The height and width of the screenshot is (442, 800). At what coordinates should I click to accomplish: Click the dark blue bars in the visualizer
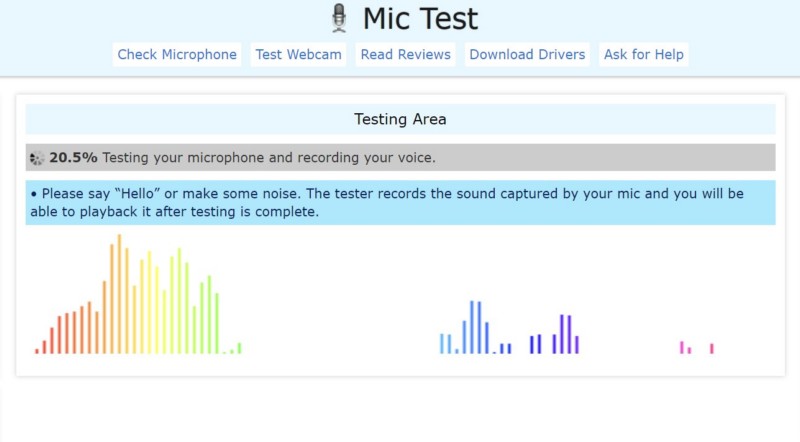535,344
